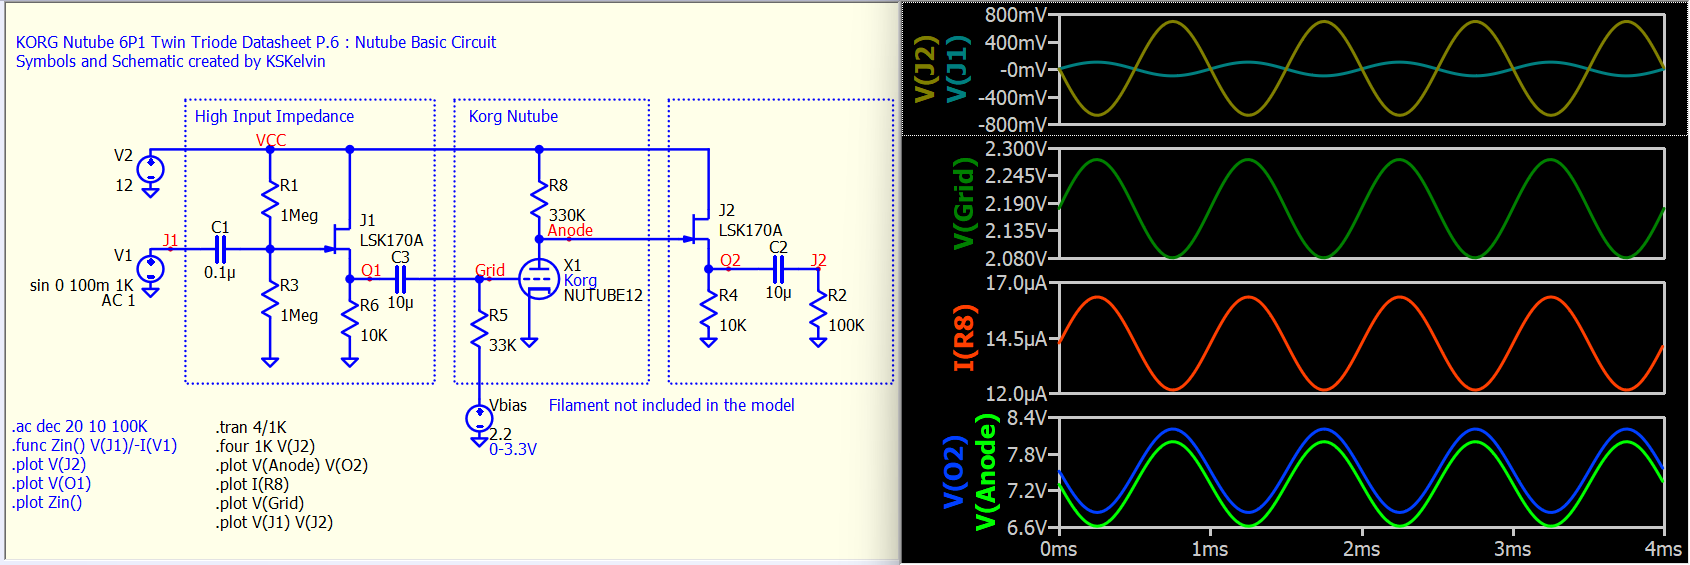The height and width of the screenshot is (565, 1690).
Task: Select the R1 1Meg resistor symbol
Action: point(269,199)
